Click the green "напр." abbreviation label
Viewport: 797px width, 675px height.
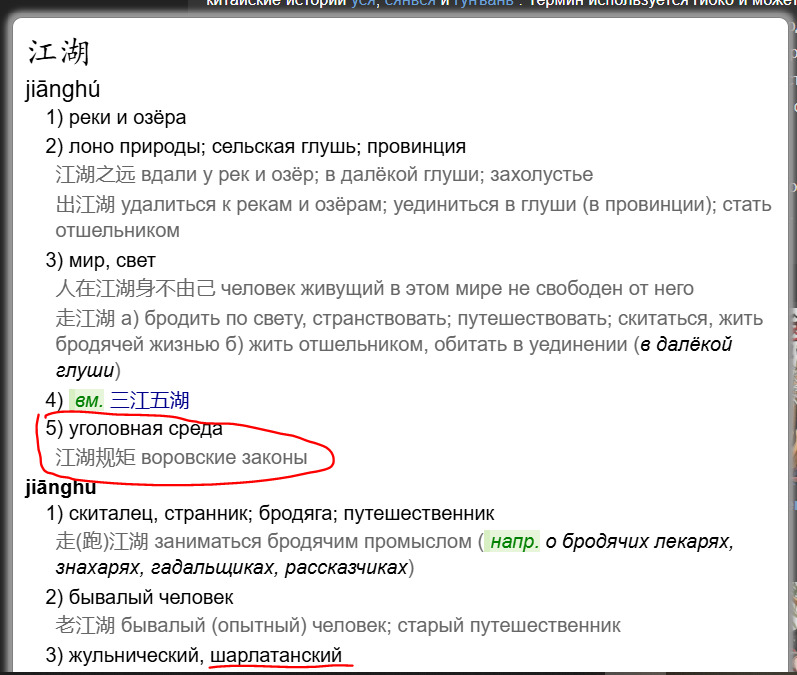[514, 542]
